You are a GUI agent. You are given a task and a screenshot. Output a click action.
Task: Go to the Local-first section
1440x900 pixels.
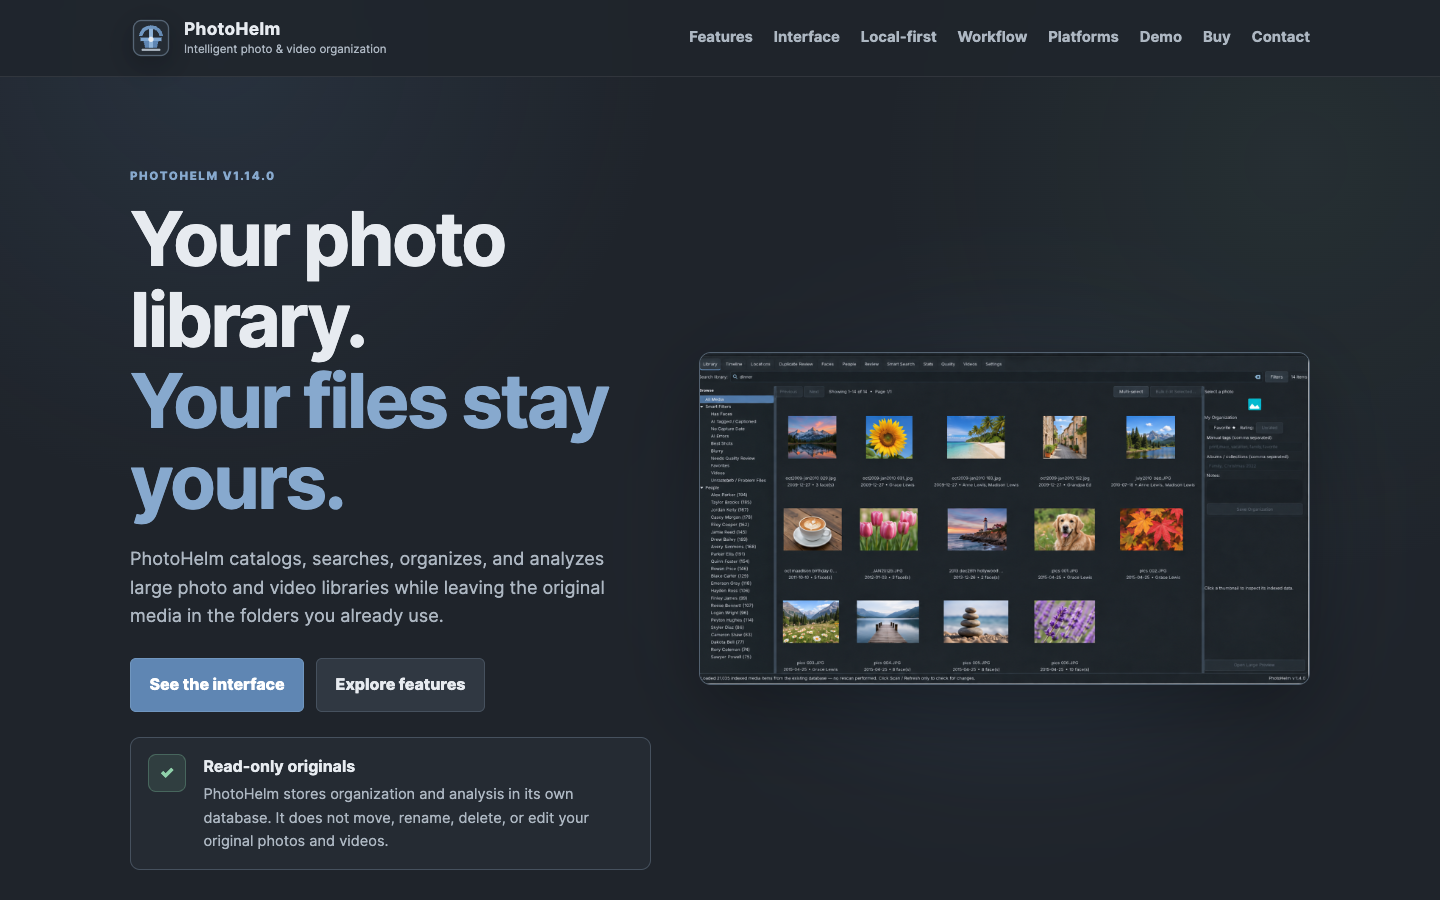point(898,37)
